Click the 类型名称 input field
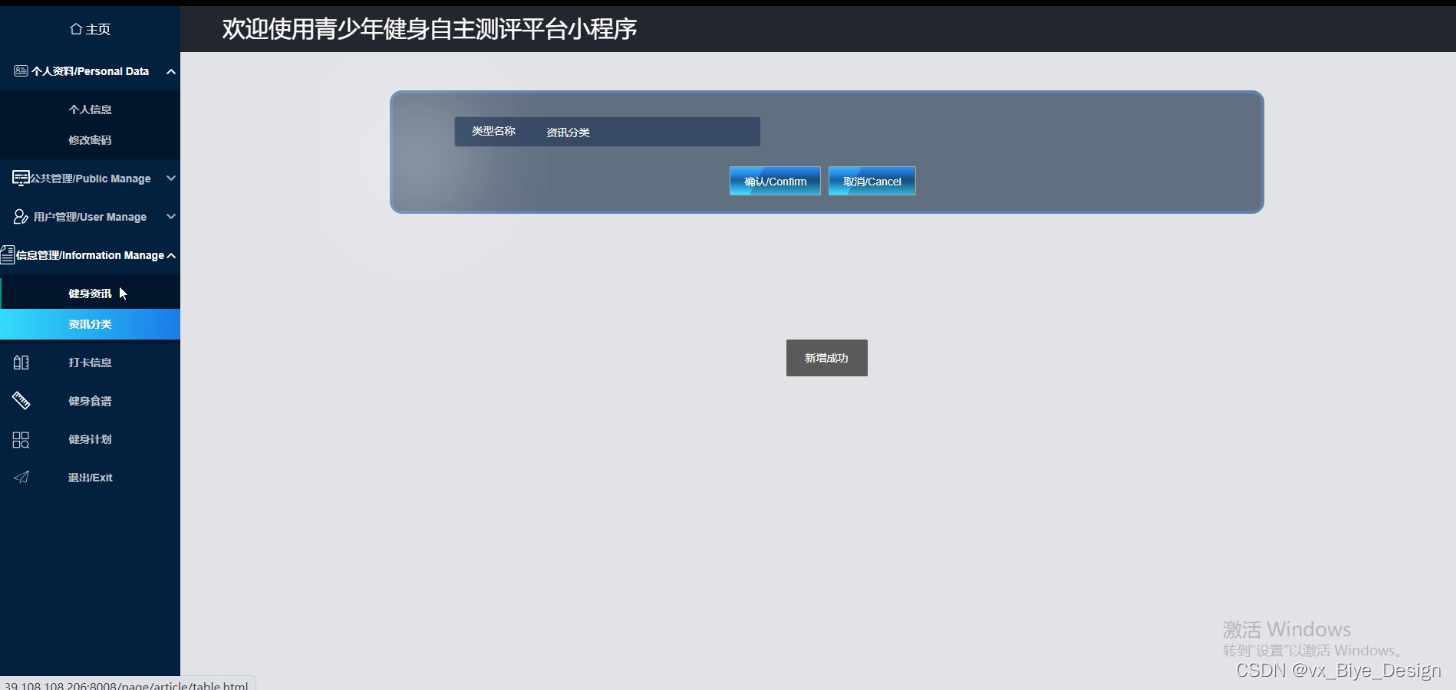The height and width of the screenshot is (690, 1456). 646,132
